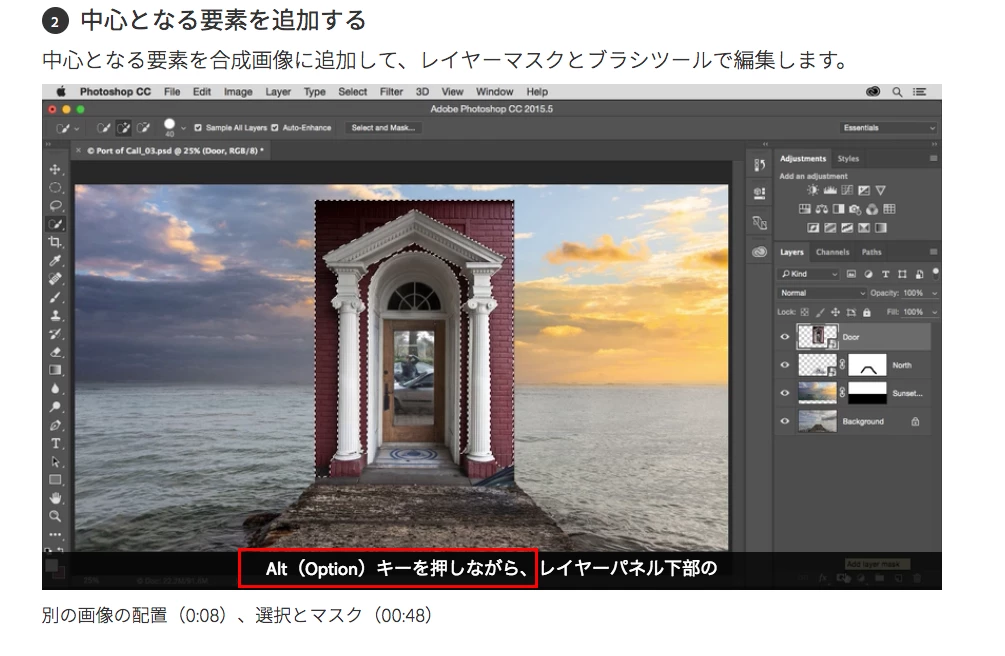Screen dimensions: 1005x656
Task: Add a Levels adjustment
Action: [x=830, y=190]
